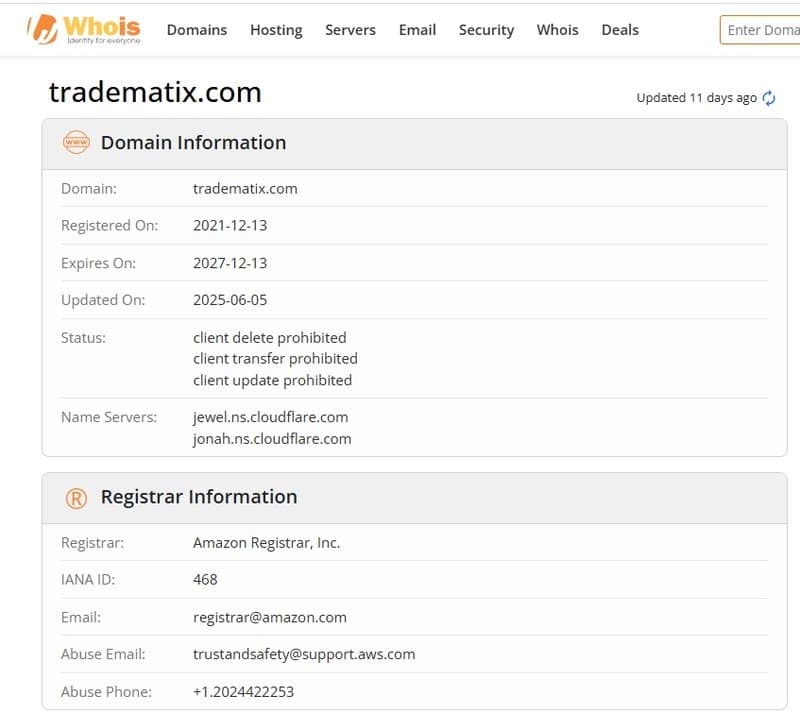Select abuse phone +1.2024422253
Screen dimensions: 800x713
(x=243, y=692)
